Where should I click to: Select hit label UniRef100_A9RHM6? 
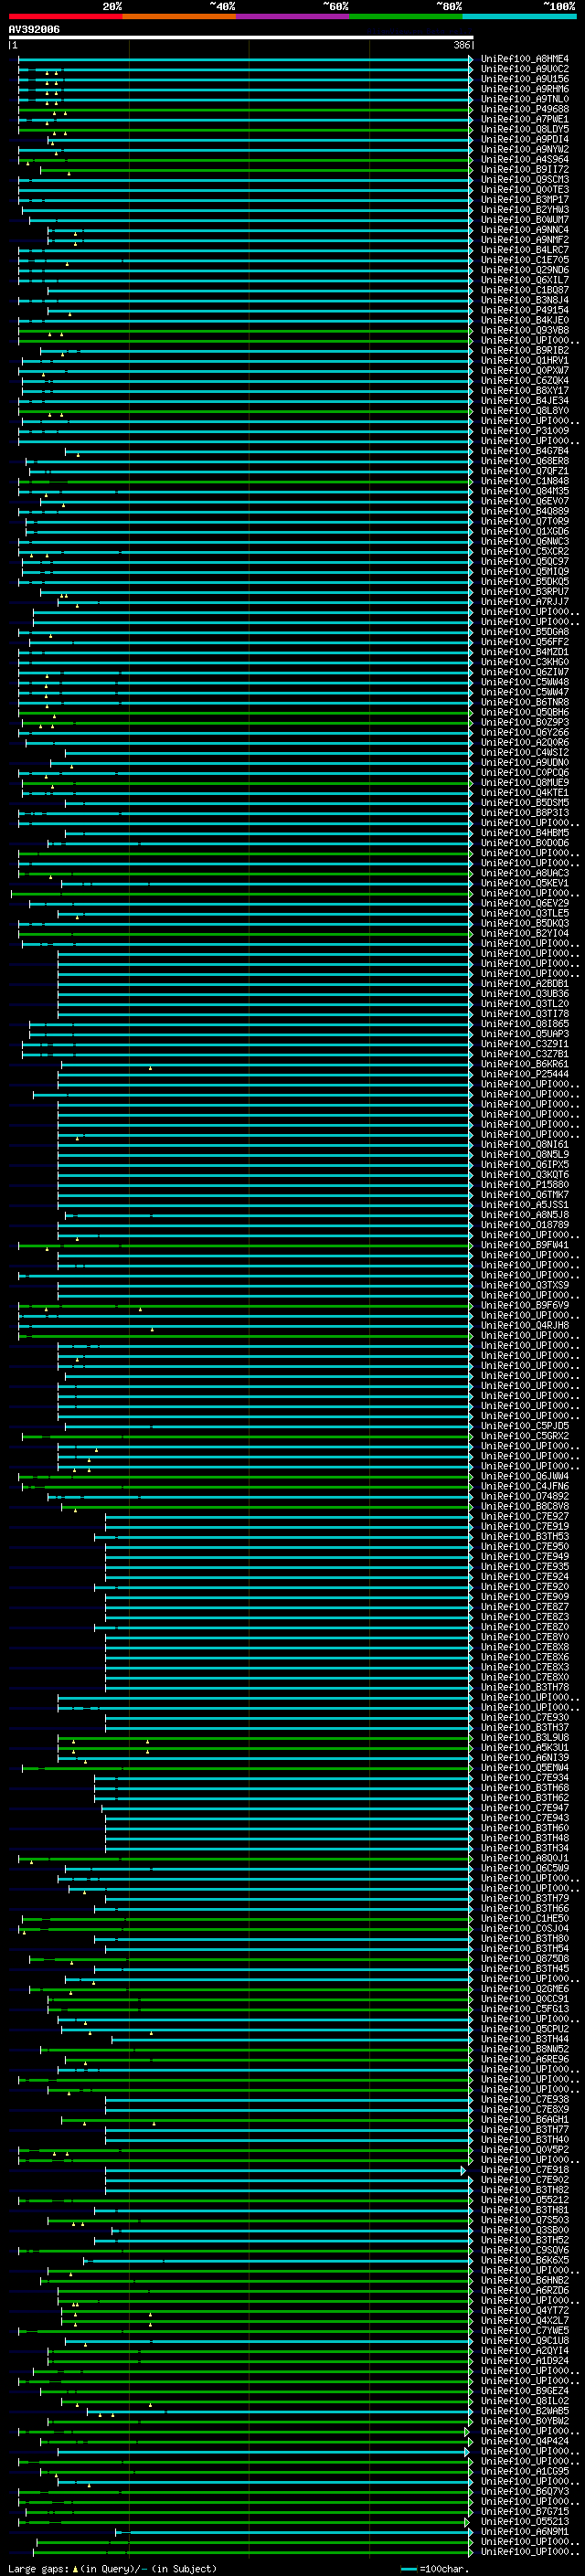click(x=525, y=89)
